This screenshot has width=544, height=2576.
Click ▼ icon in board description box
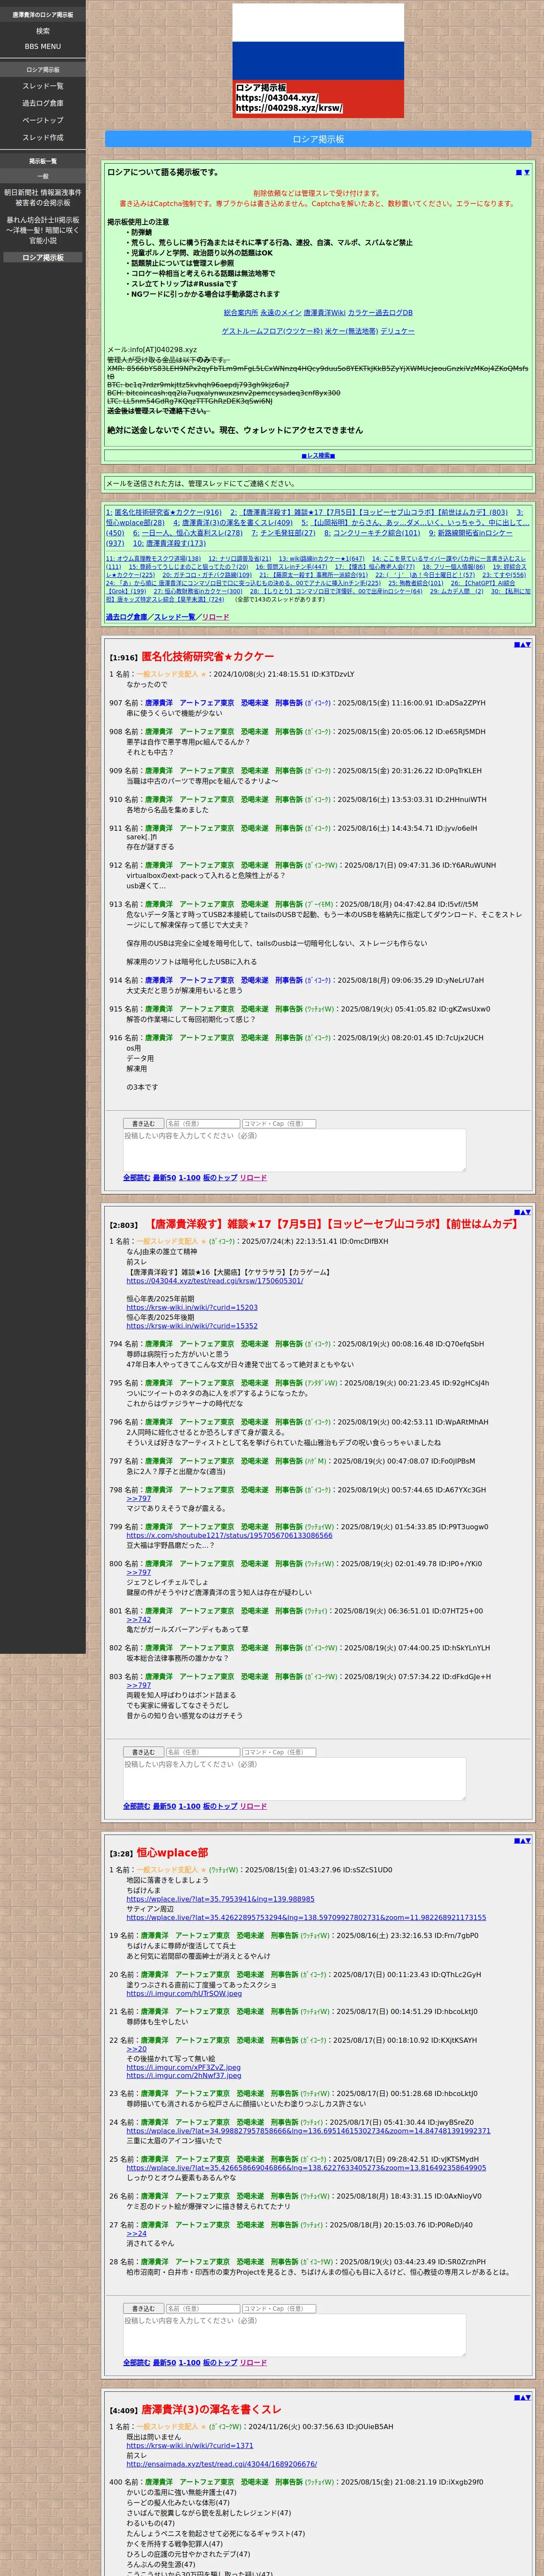[526, 172]
